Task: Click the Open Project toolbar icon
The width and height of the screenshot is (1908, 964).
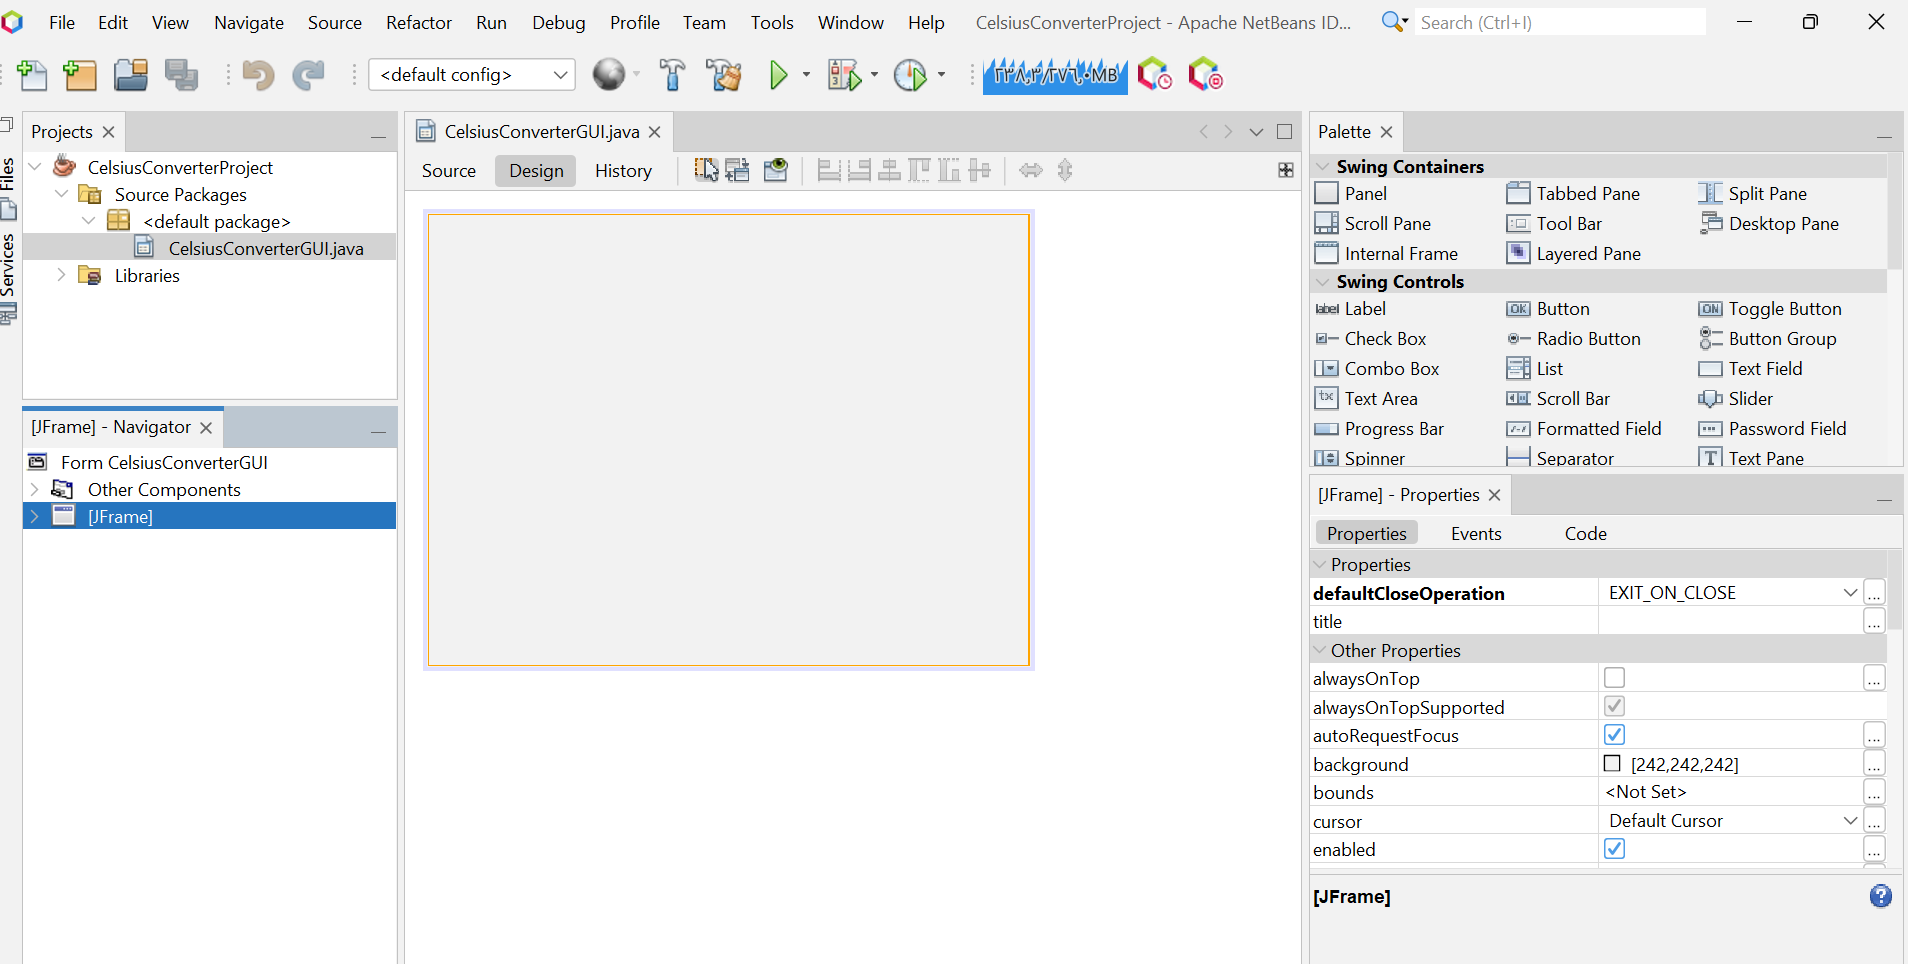Action: tap(130, 75)
